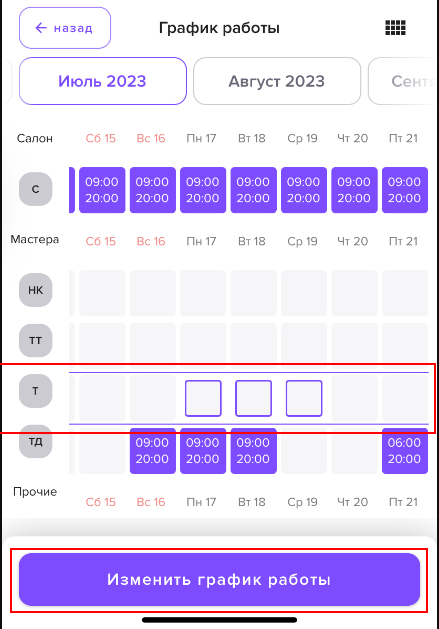Switch to Июль 2023 tab
The width and height of the screenshot is (439, 629).
point(103,81)
